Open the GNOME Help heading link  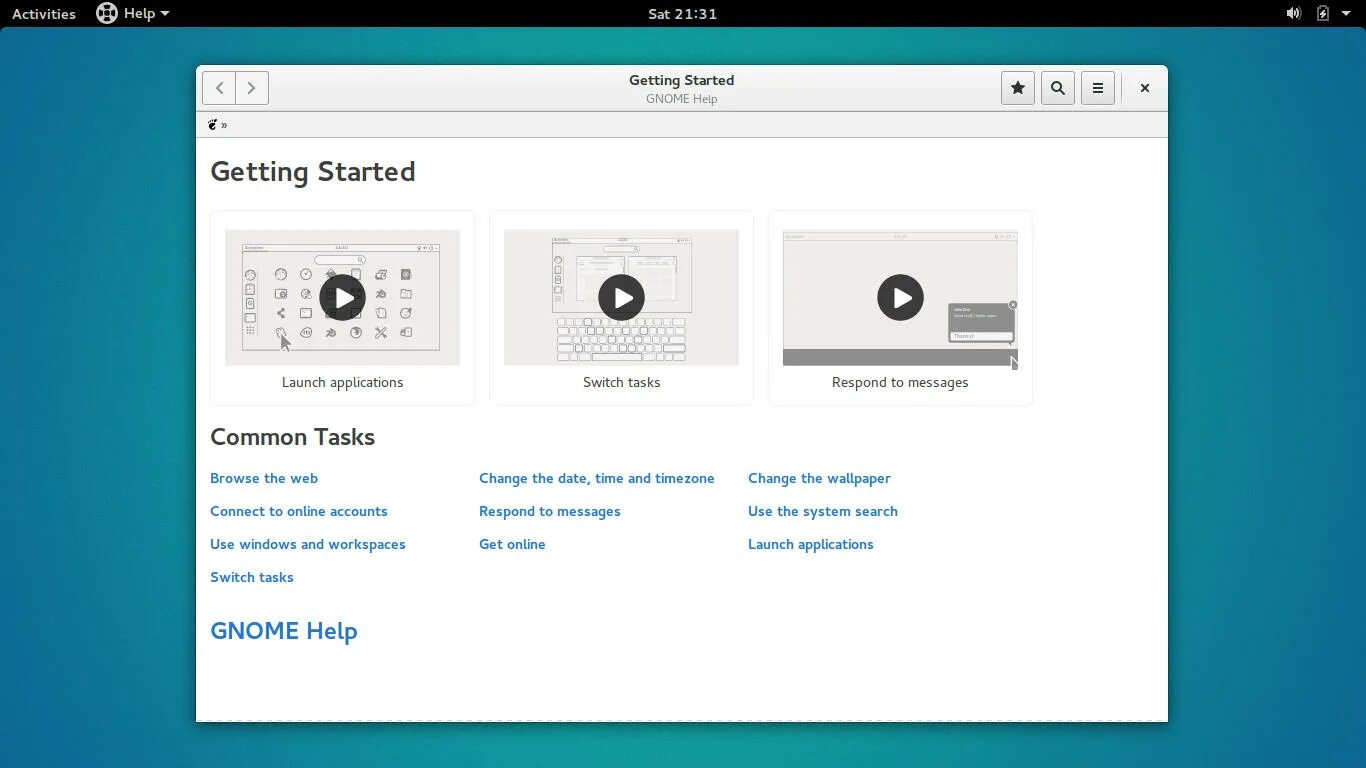click(x=284, y=631)
